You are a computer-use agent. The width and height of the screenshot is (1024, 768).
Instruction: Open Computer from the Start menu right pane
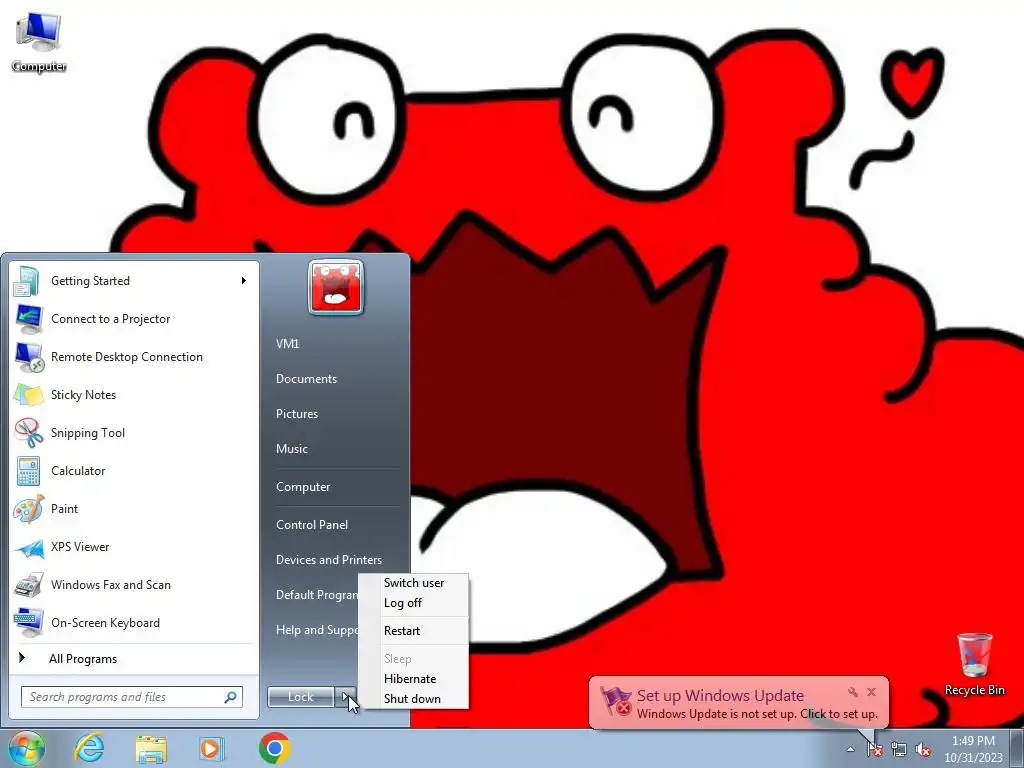coord(303,487)
